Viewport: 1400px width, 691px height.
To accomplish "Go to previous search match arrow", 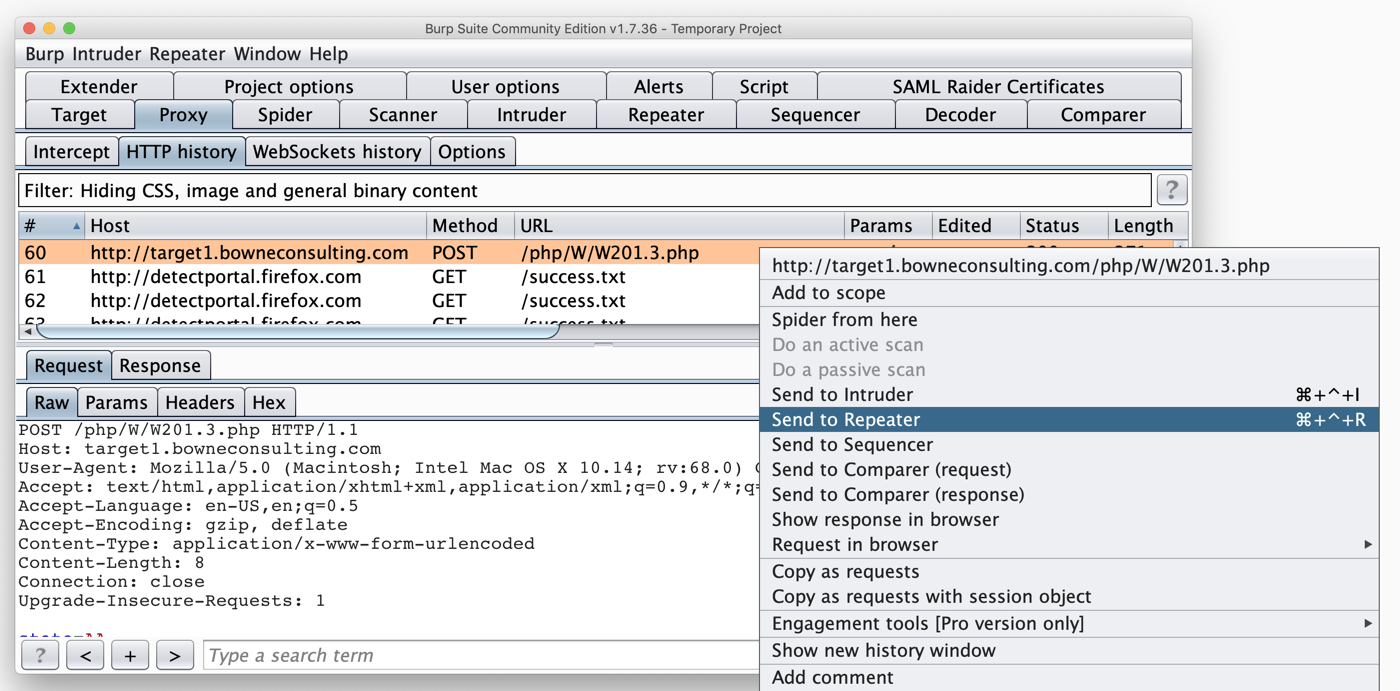I will (85, 656).
